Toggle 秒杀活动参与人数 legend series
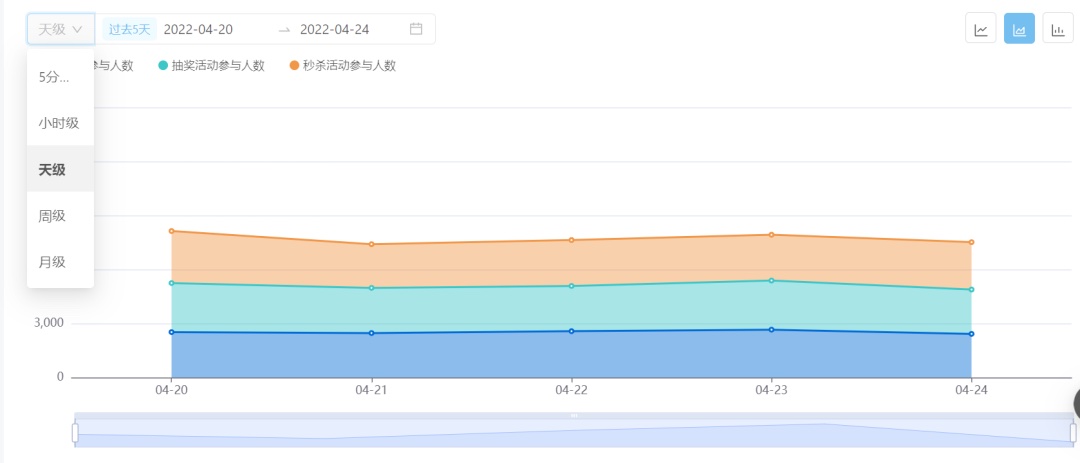1080x463 pixels. (342, 66)
